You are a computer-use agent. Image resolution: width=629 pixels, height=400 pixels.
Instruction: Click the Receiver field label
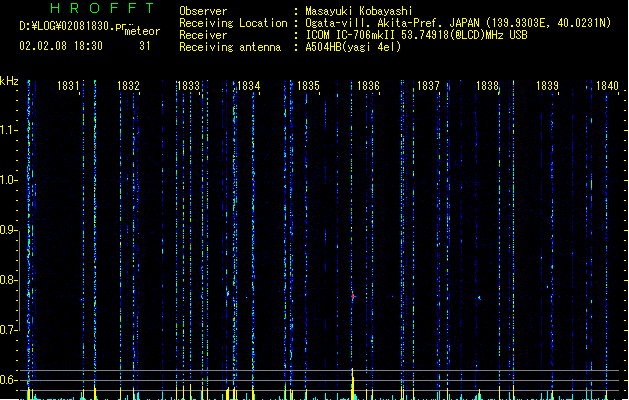tap(203, 35)
